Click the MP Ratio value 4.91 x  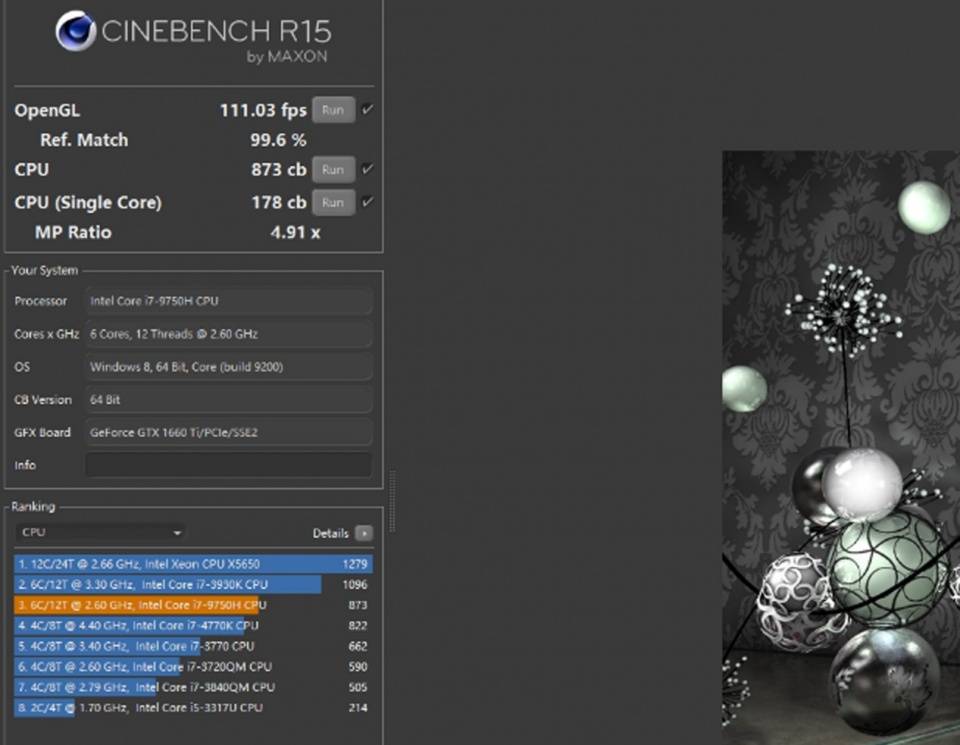click(295, 233)
